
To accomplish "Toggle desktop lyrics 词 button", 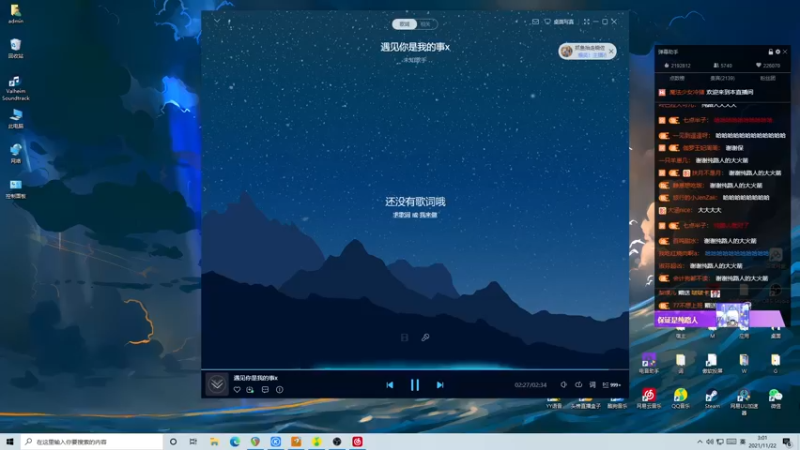I will click(x=592, y=385).
